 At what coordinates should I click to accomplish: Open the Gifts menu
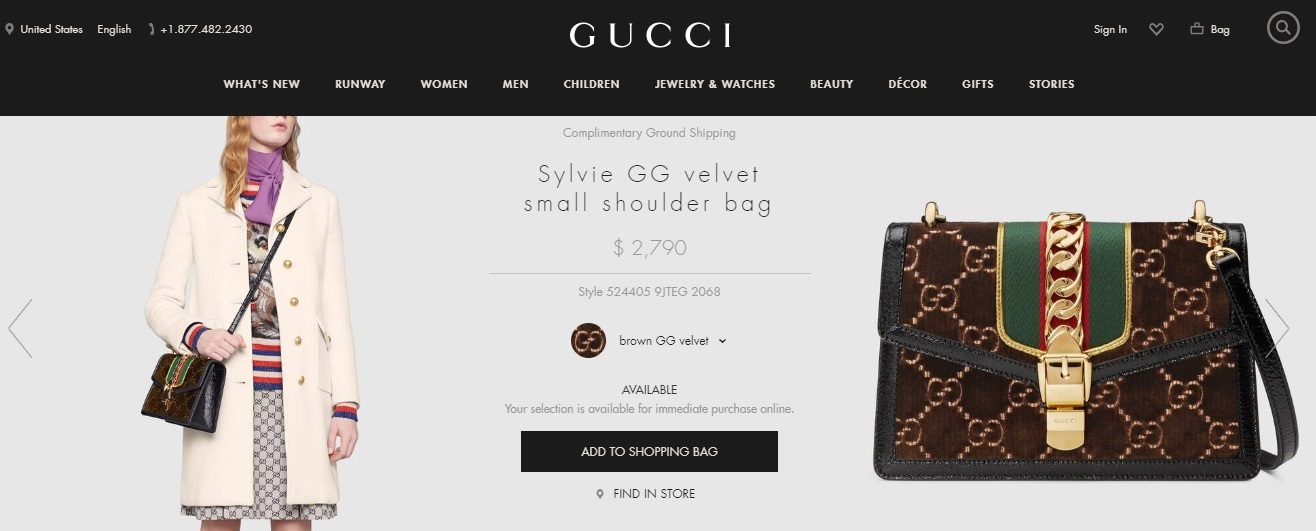click(x=978, y=84)
